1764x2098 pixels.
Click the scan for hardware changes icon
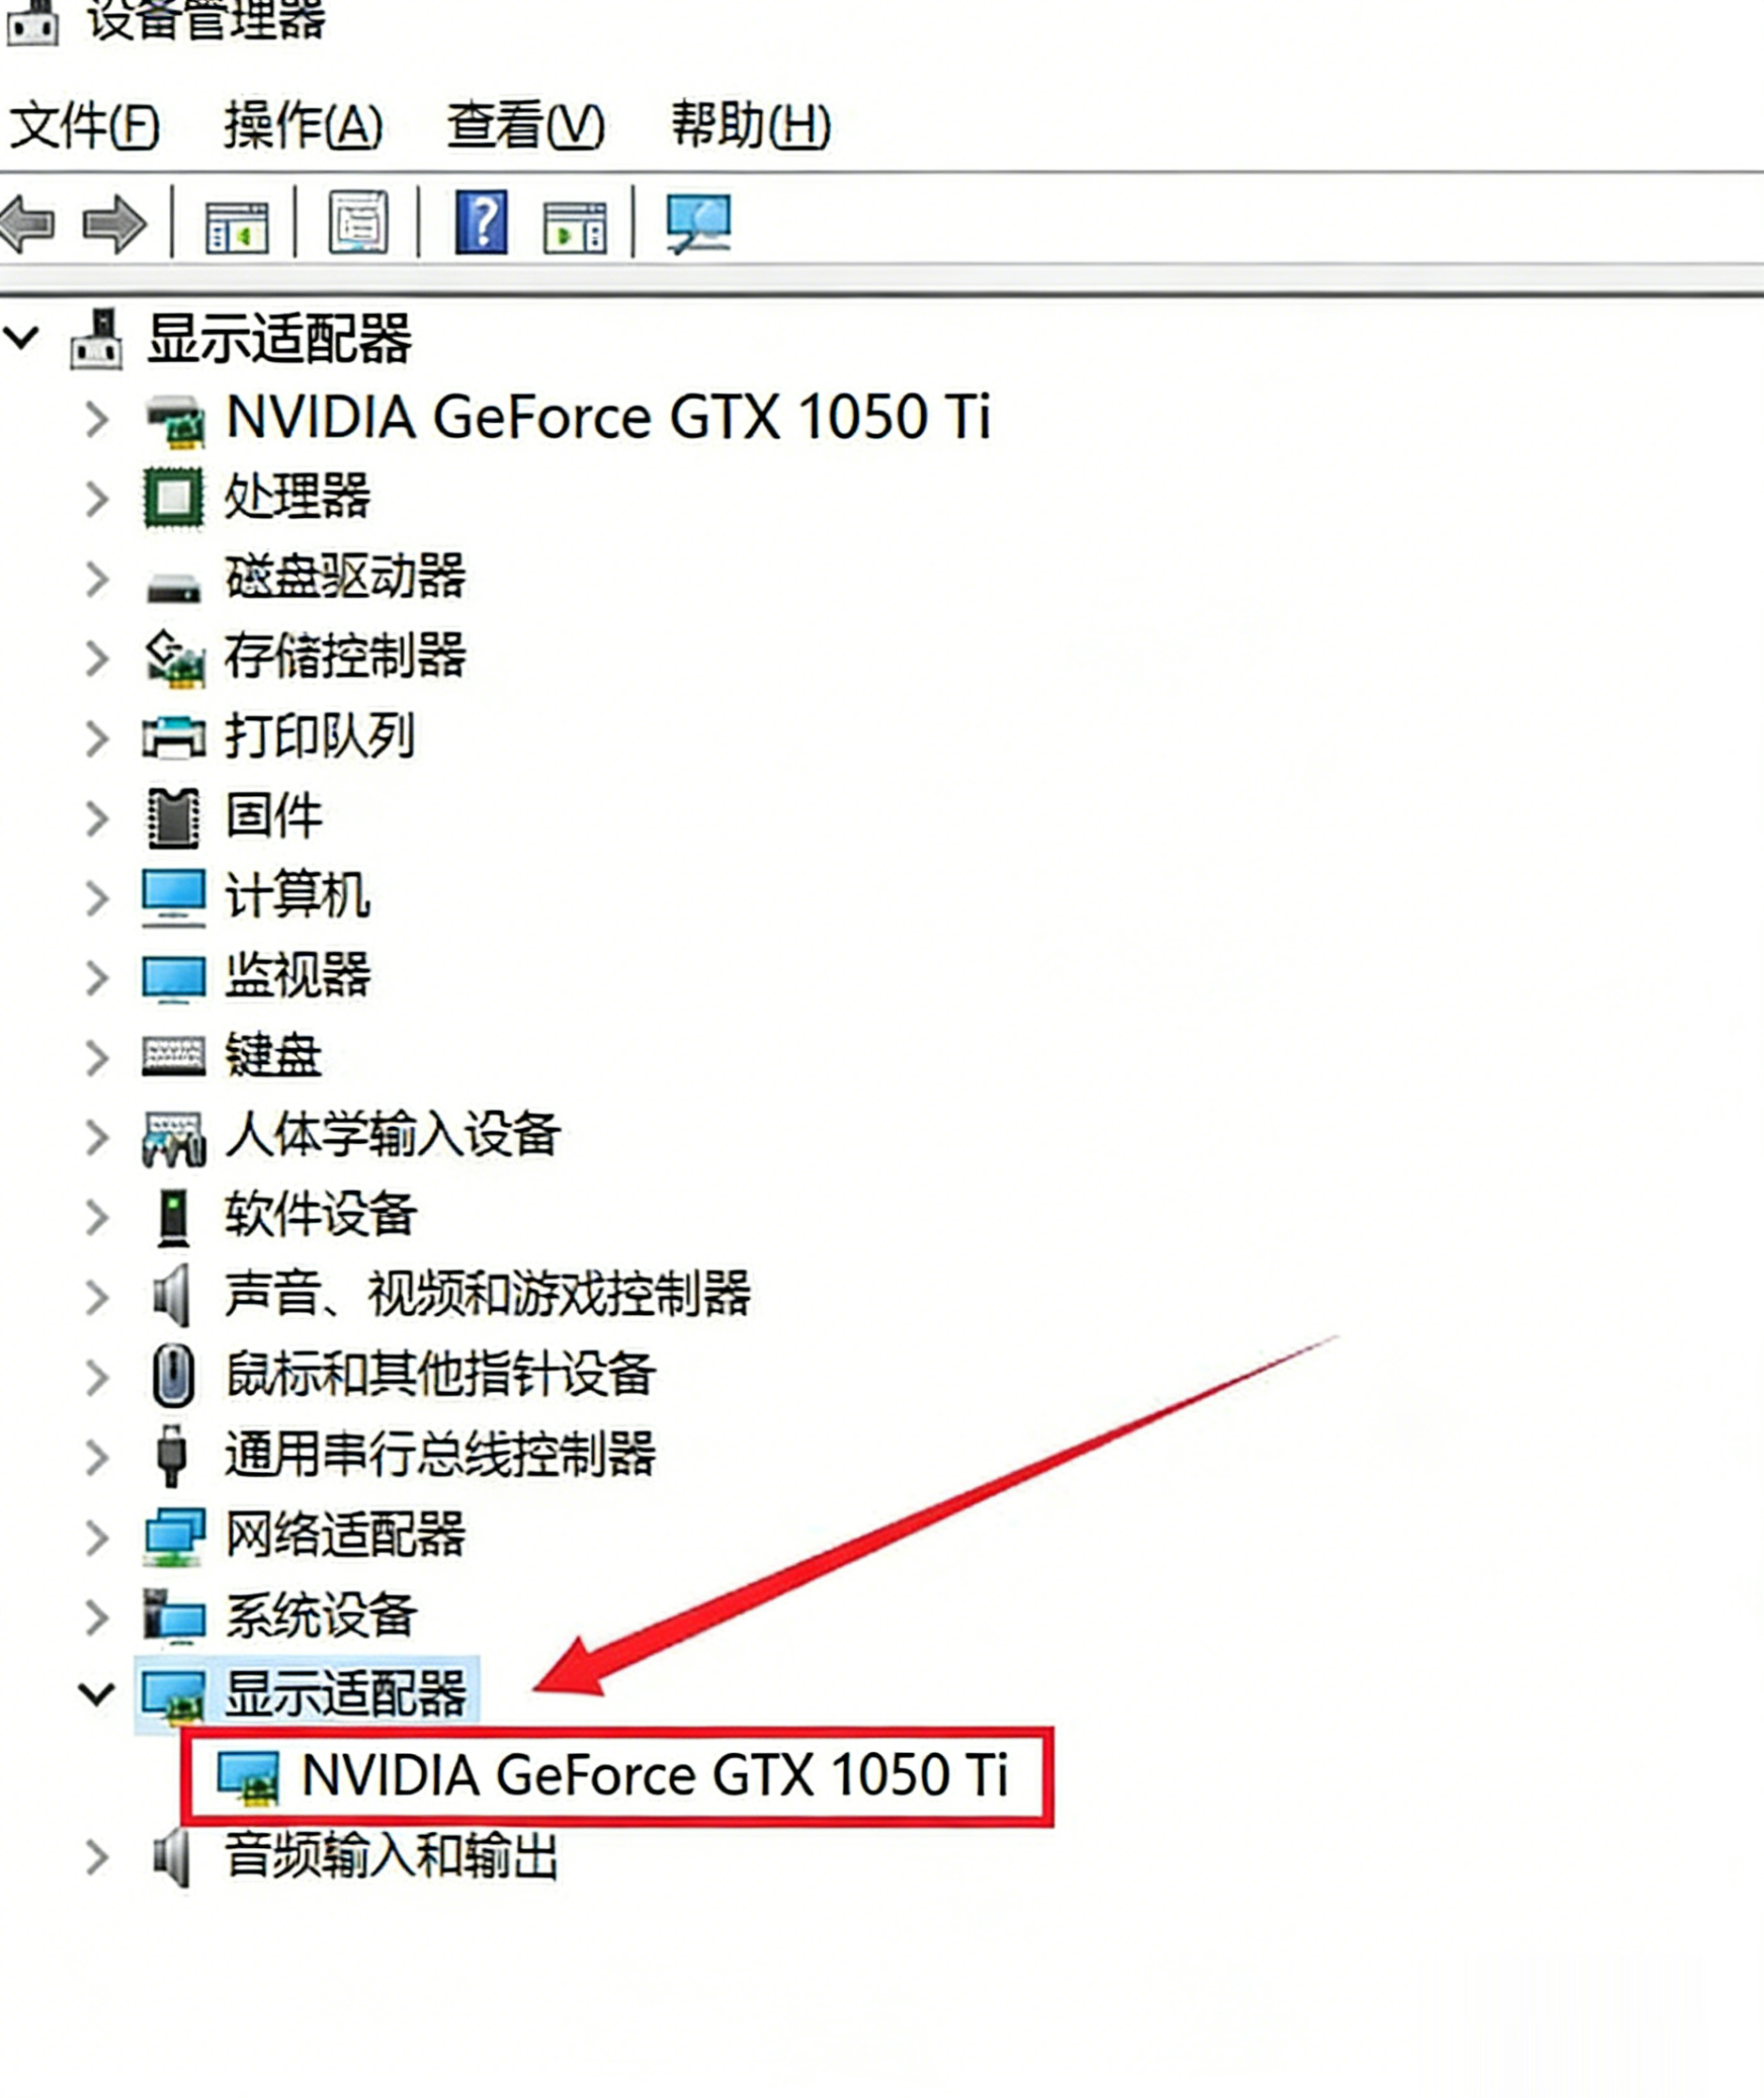click(698, 223)
